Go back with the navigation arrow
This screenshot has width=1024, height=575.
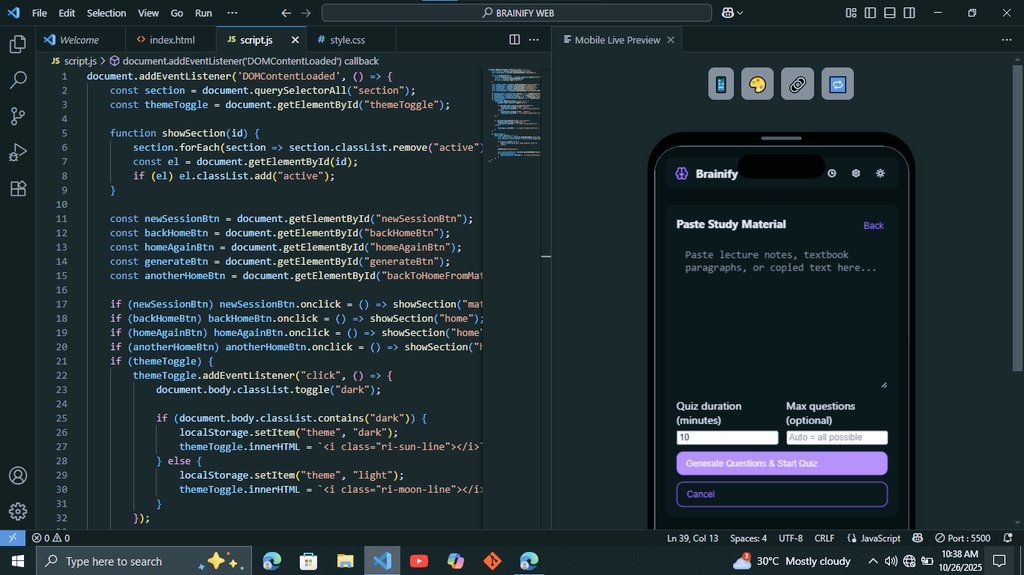point(286,12)
